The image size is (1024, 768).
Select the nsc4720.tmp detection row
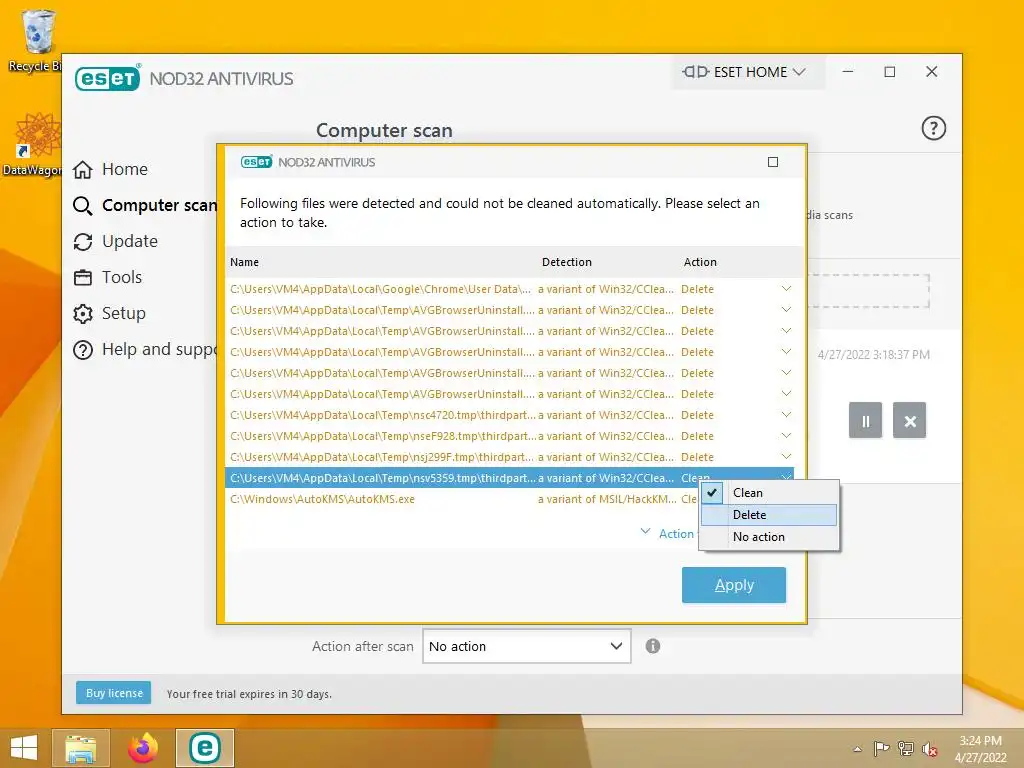[509, 415]
